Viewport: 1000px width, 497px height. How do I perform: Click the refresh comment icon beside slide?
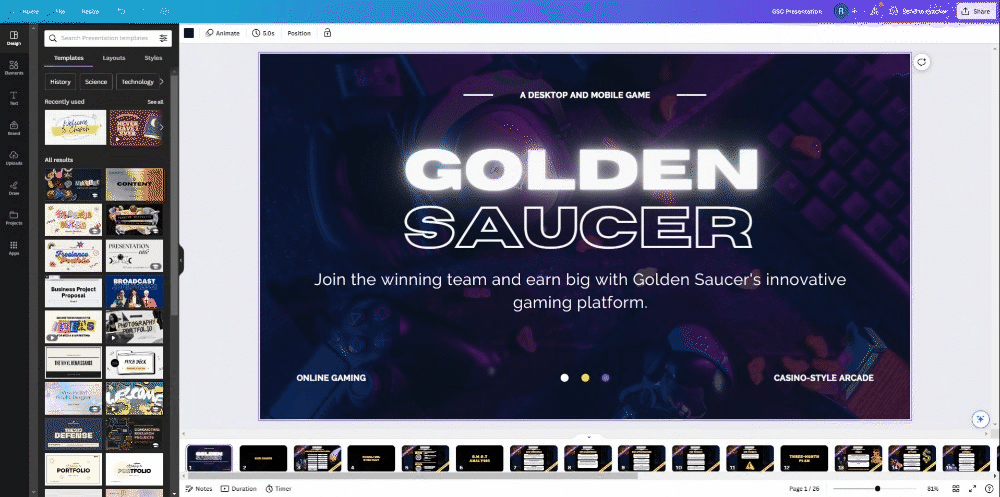pos(922,62)
